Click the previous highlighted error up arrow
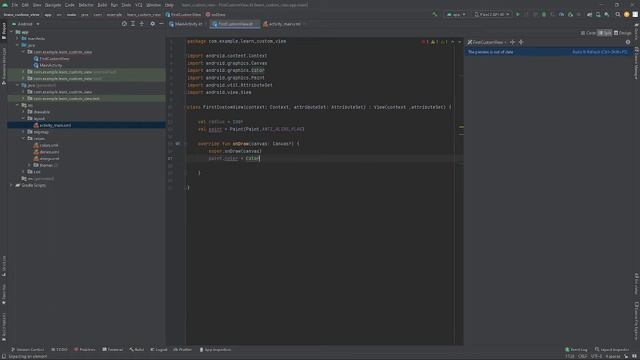This screenshot has height=360, width=640. pos(453,42)
